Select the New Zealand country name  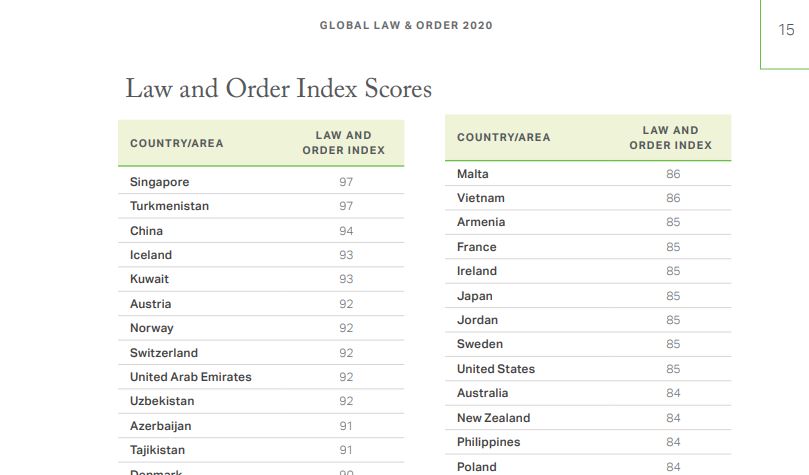[494, 418]
